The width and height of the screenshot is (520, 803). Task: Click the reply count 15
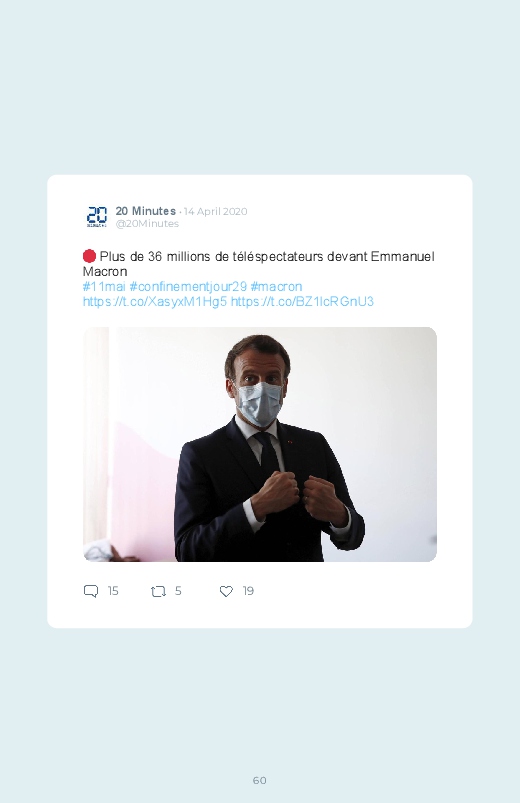click(x=113, y=591)
